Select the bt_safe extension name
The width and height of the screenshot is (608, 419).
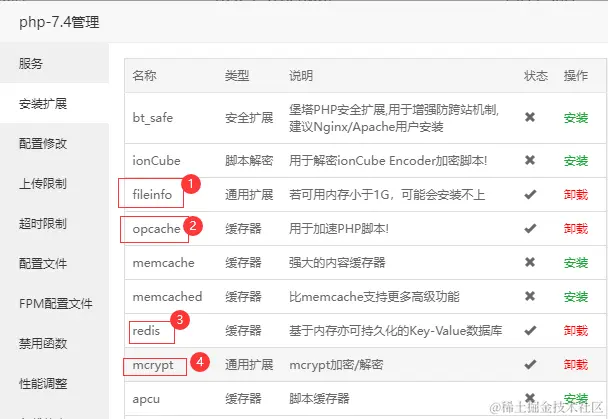coord(152,118)
